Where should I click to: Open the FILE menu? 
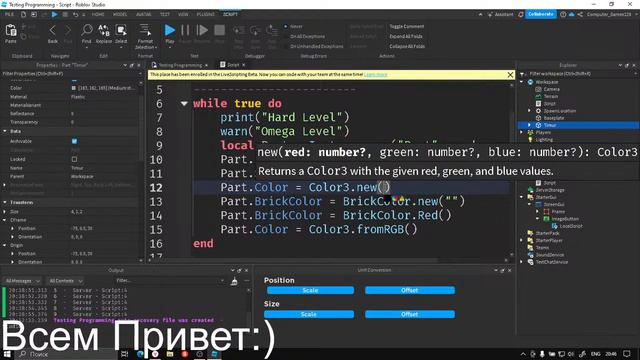pos(9,14)
